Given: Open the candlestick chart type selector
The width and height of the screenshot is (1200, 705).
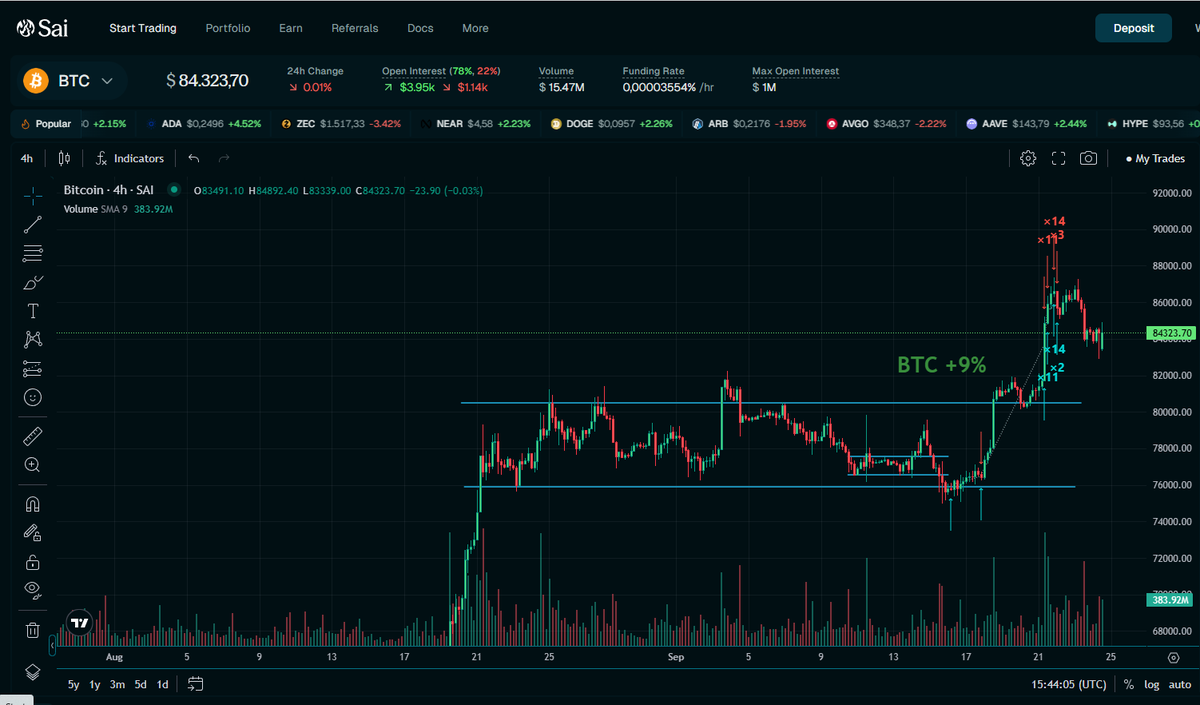Looking at the screenshot, I should tap(64, 158).
